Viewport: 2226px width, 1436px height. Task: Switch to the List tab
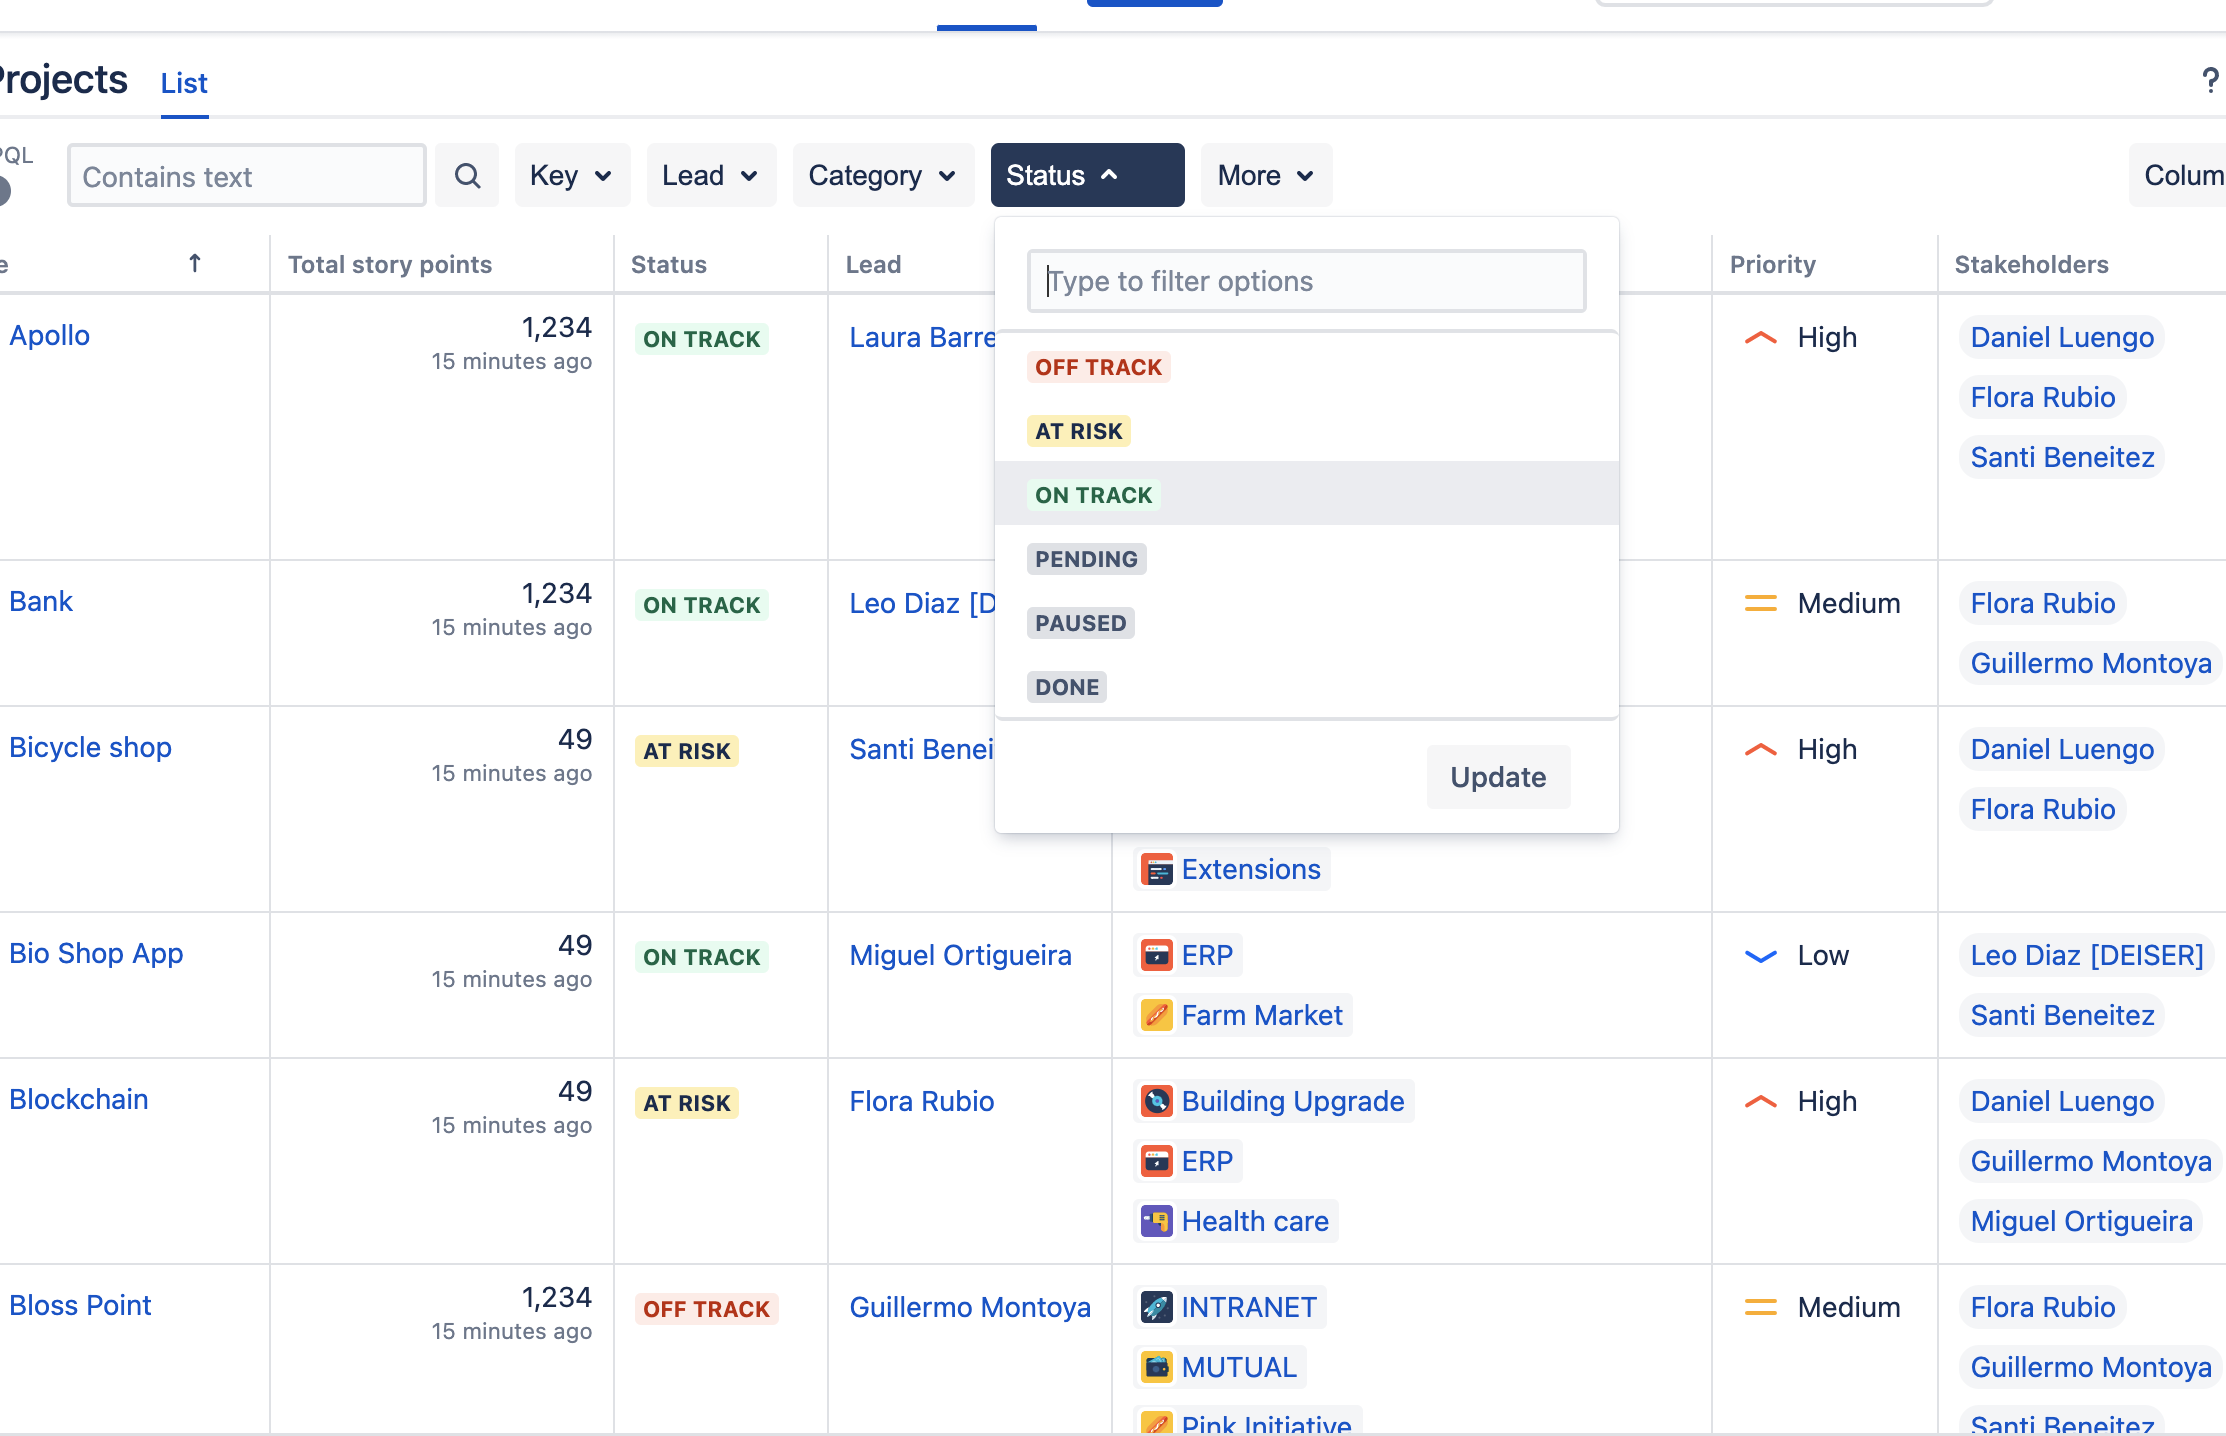[184, 84]
